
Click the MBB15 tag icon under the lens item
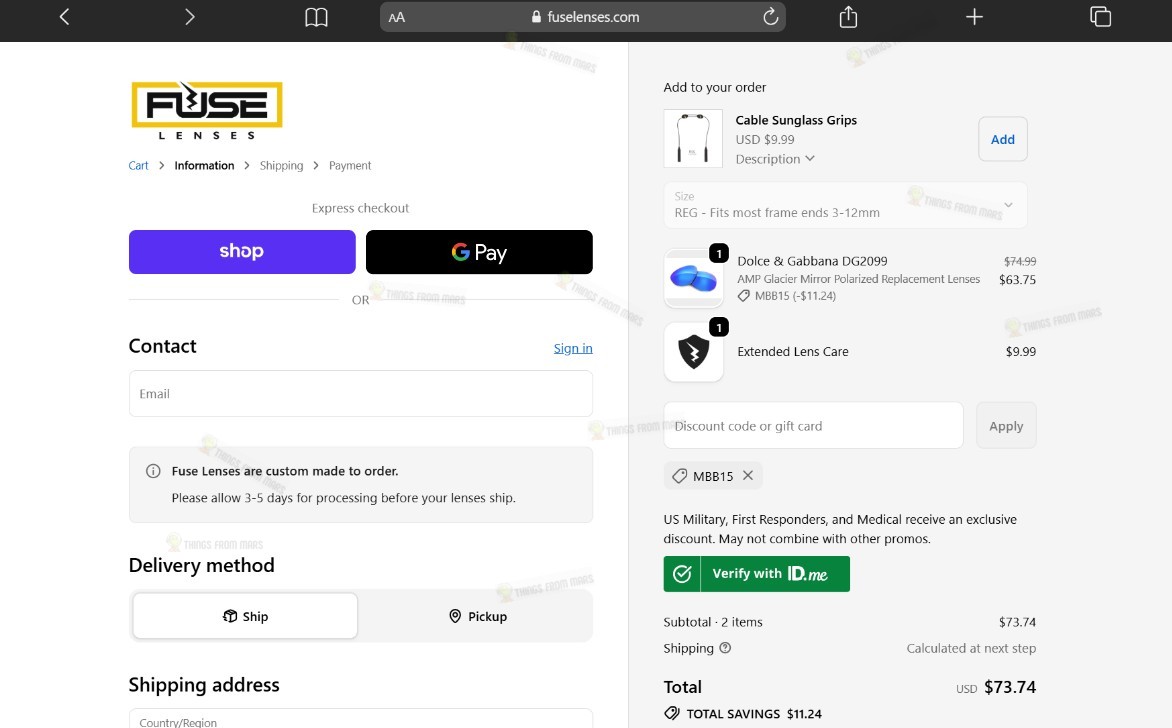click(x=743, y=296)
